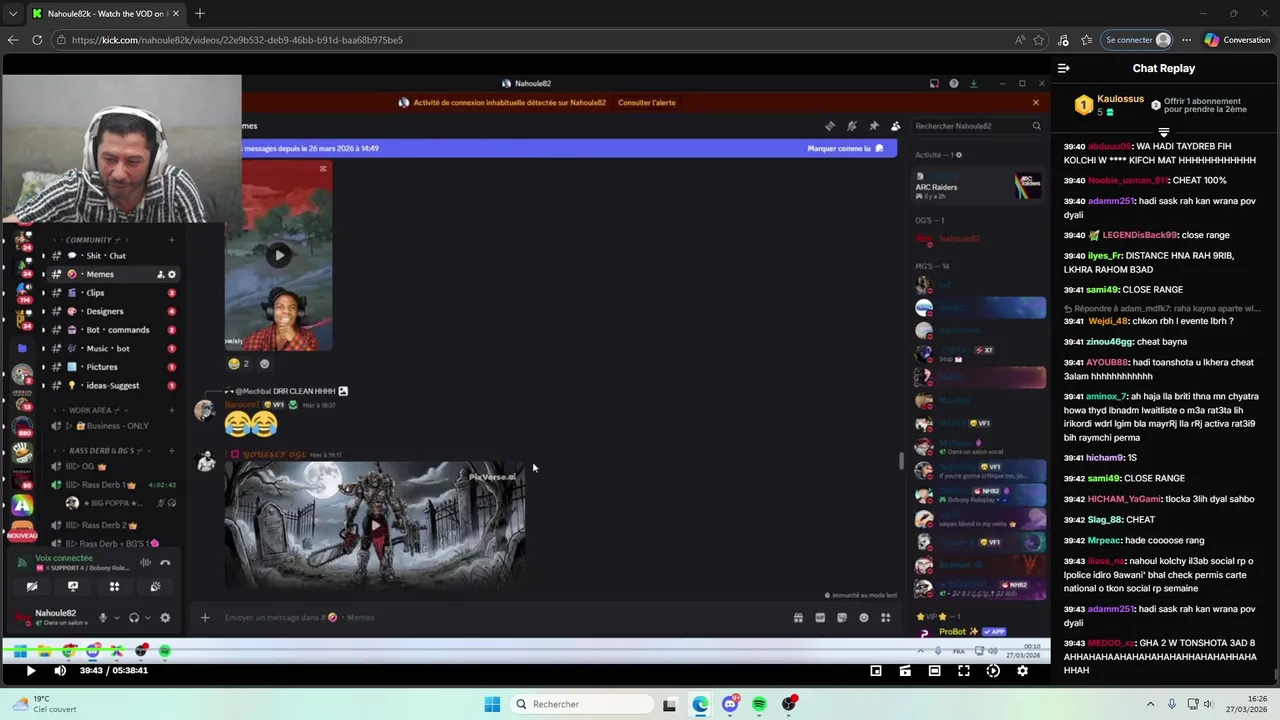Open soundboard icon in voice panel
The image size is (1280, 720).
pos(155,587)
